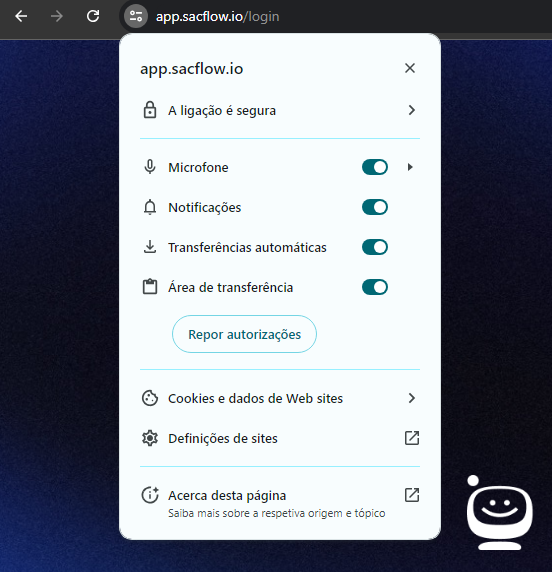Disable the Notificações permission switch
The width and height of the screenshot is (552, 572).
click(375, 207)
